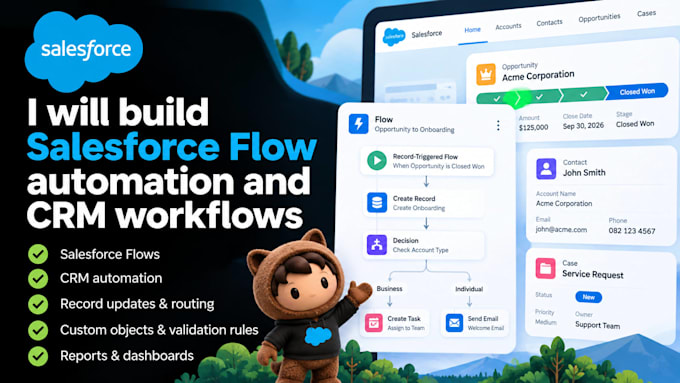Select the Send Email Welcome Email node
This screenshot has width=680, height=383.
click(x=475, y=323)
